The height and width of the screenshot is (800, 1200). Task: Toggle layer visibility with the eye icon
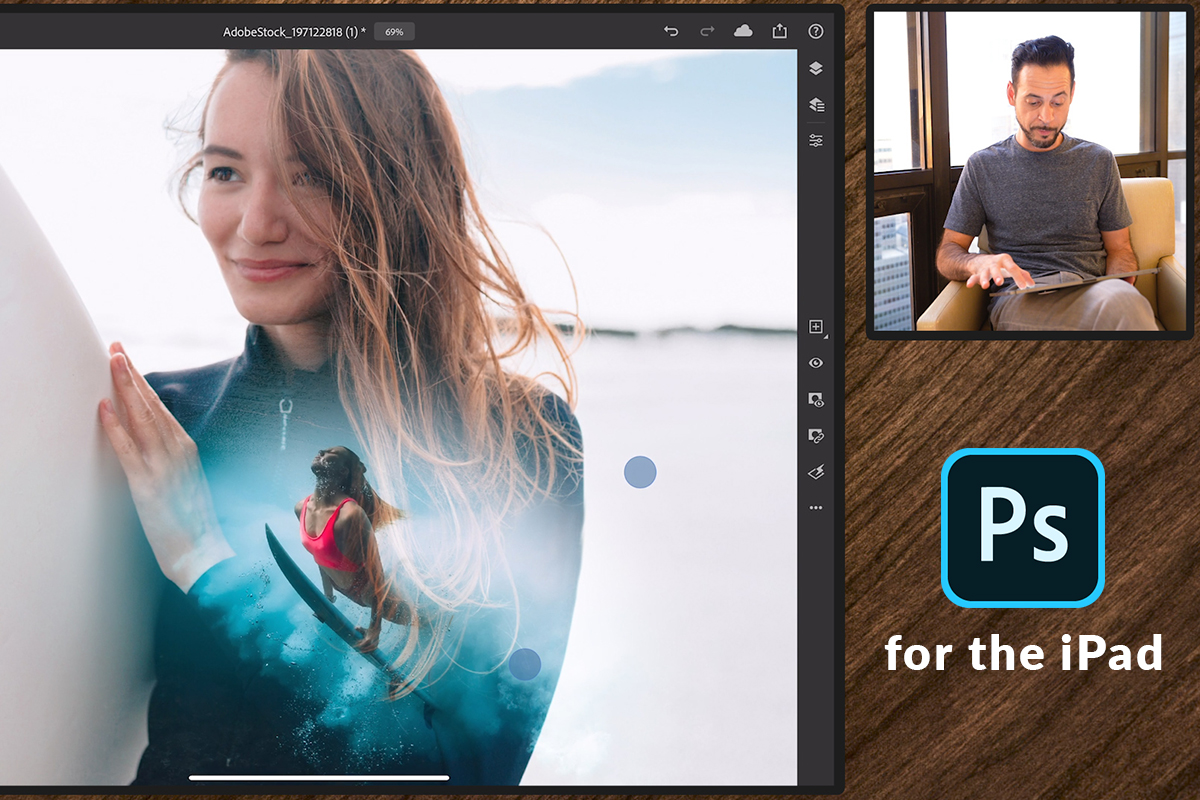pos(815,363)
